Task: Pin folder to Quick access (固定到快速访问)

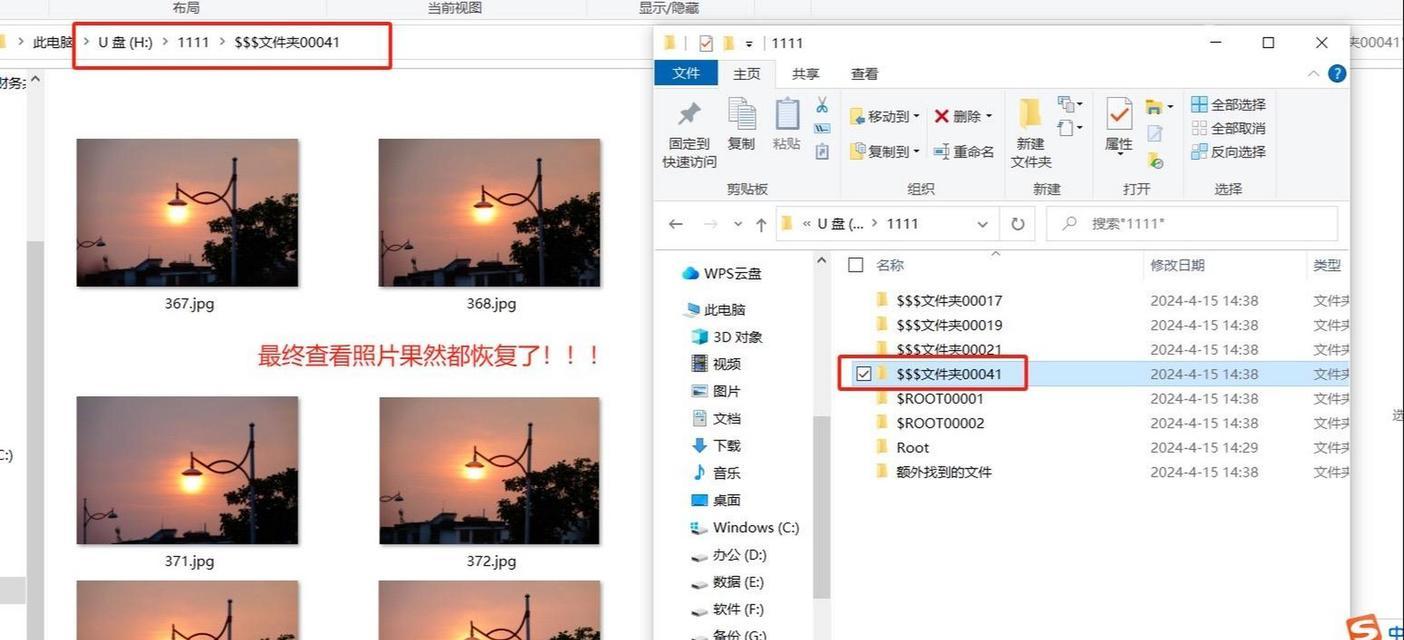Action: pyautogui.click(x=689, y=134)
